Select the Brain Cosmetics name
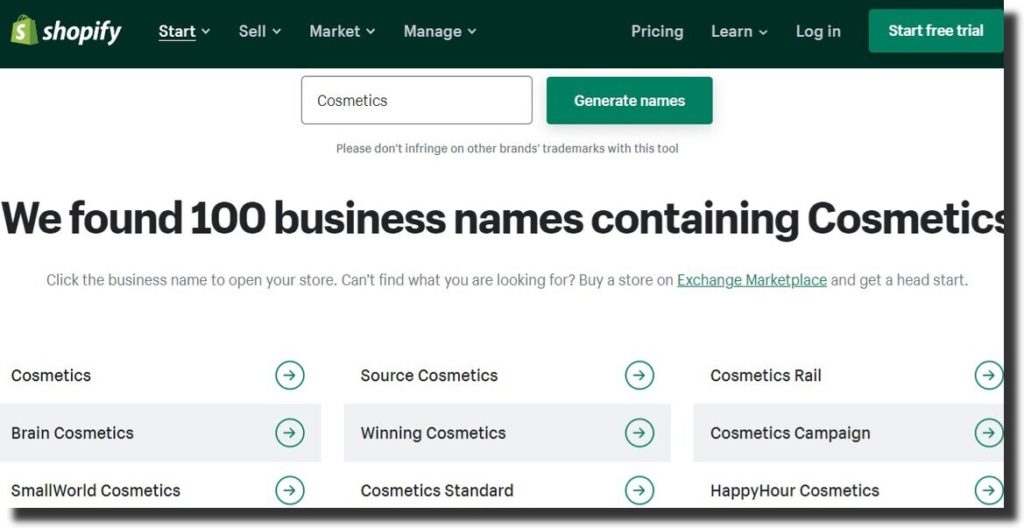The height and width of the screenshot is (528, 1024). click(72, 433)
